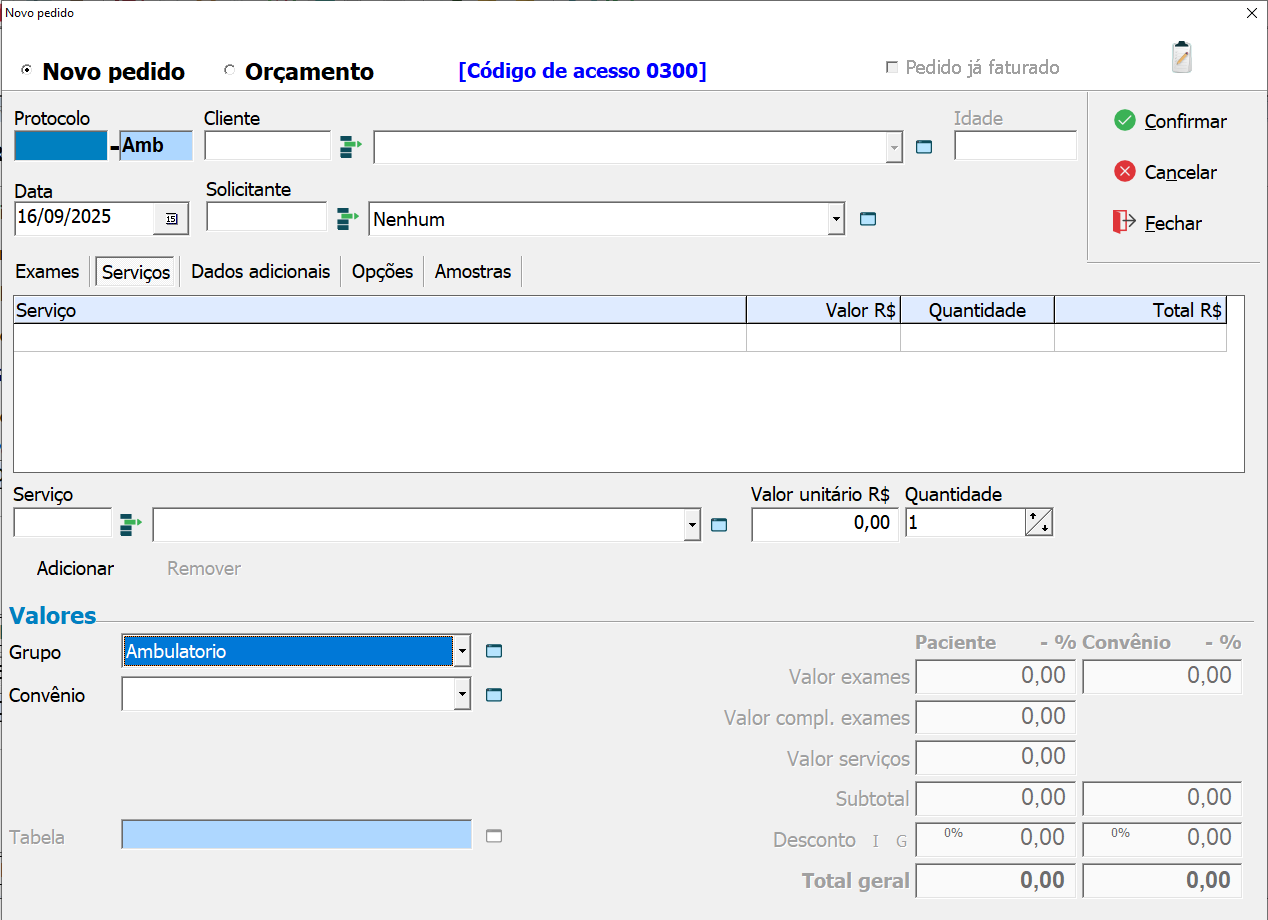The width and height of the screenshot is (1268, 920).
Task: Click the Confirmar button label
Action: click(x=1185, y=121)
